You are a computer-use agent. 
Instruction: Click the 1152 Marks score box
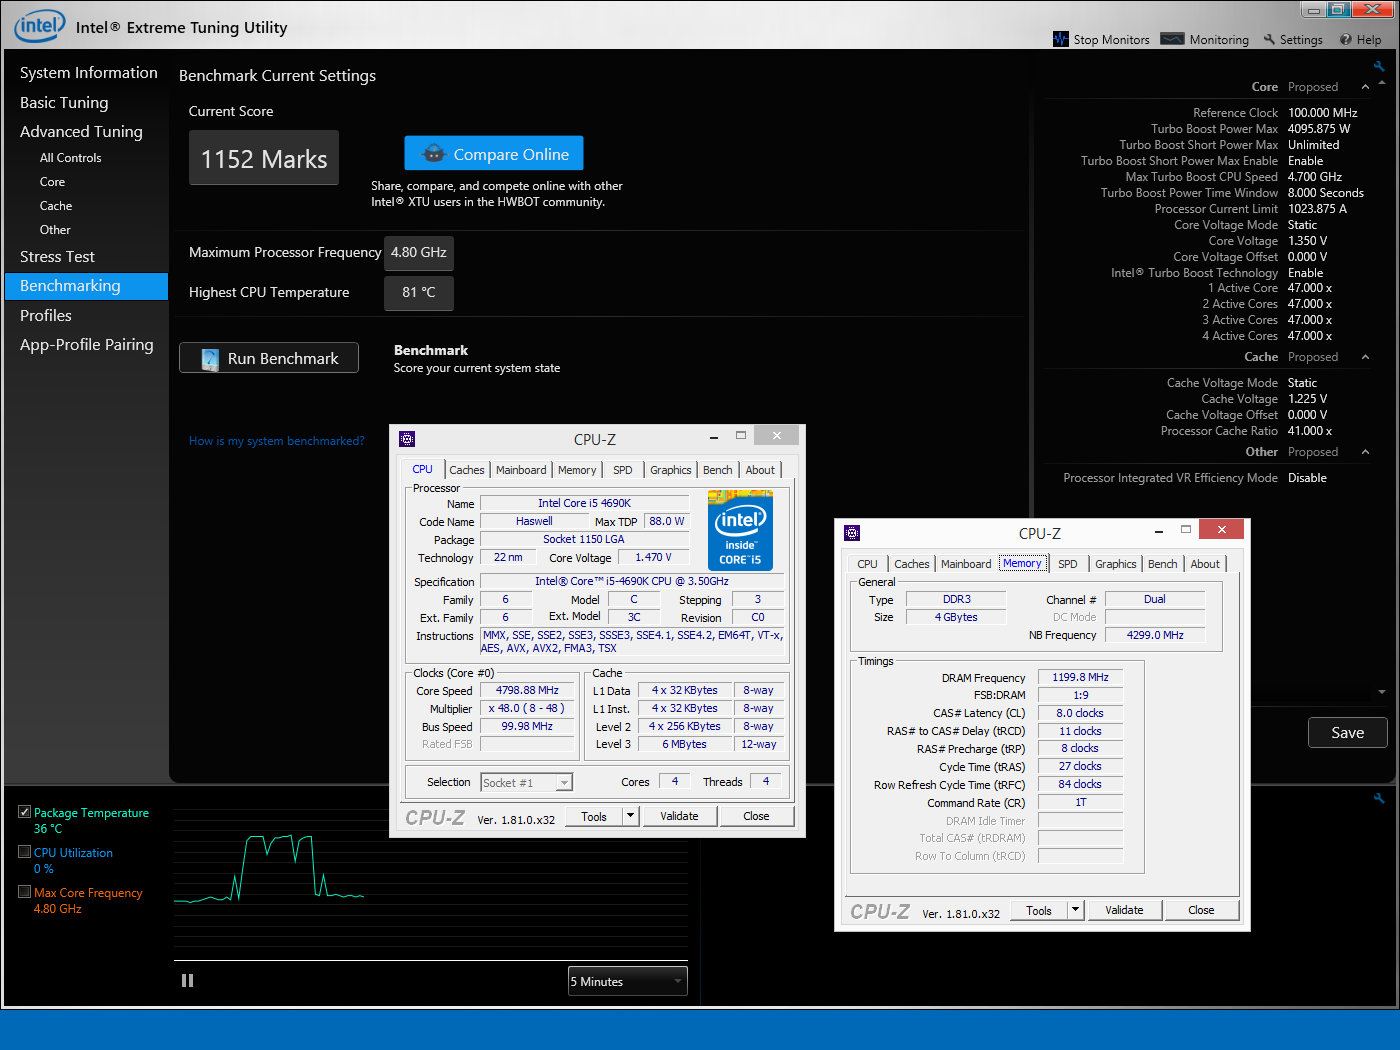point(264,158)
